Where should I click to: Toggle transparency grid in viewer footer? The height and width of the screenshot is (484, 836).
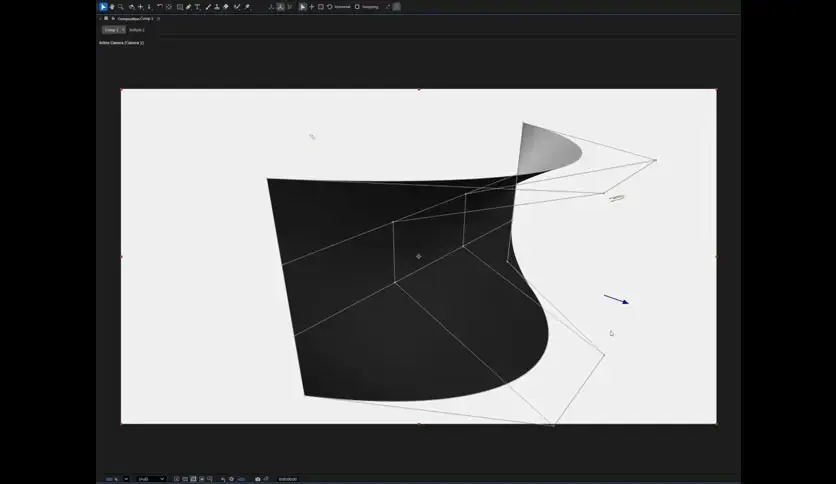pyautogui.click(x=185, y=479)
